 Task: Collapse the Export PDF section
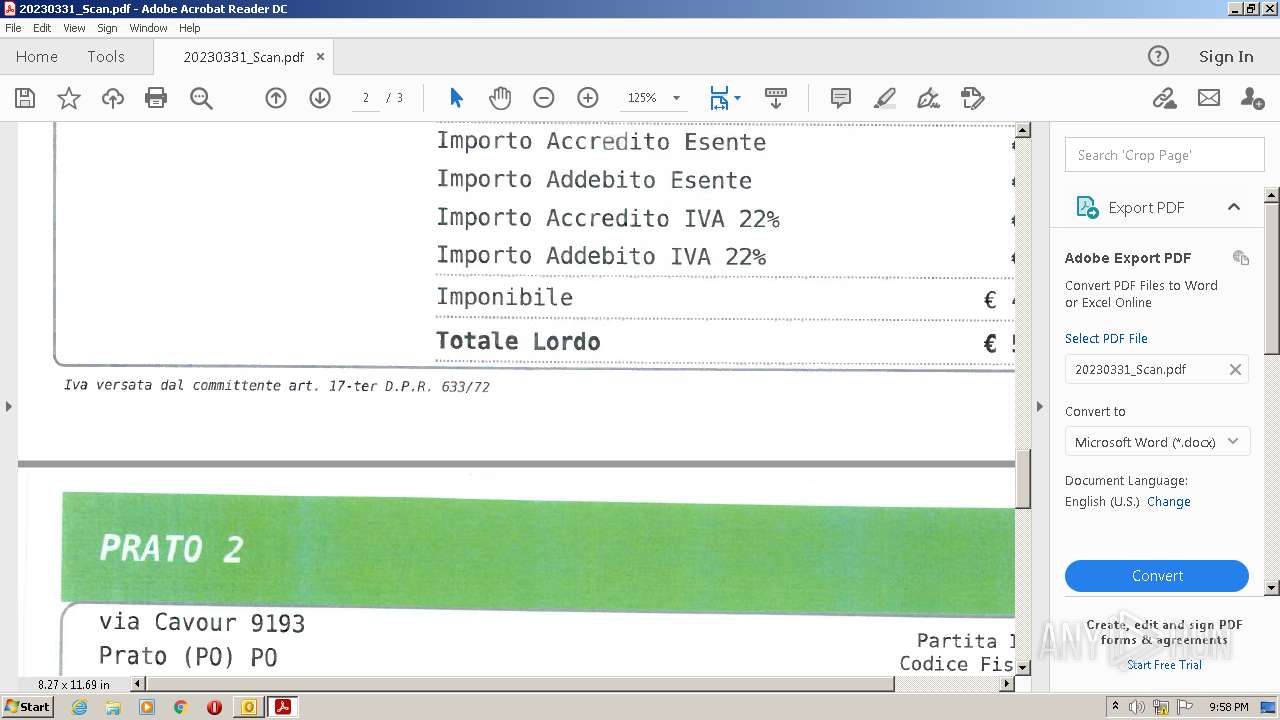point(1234,207)
